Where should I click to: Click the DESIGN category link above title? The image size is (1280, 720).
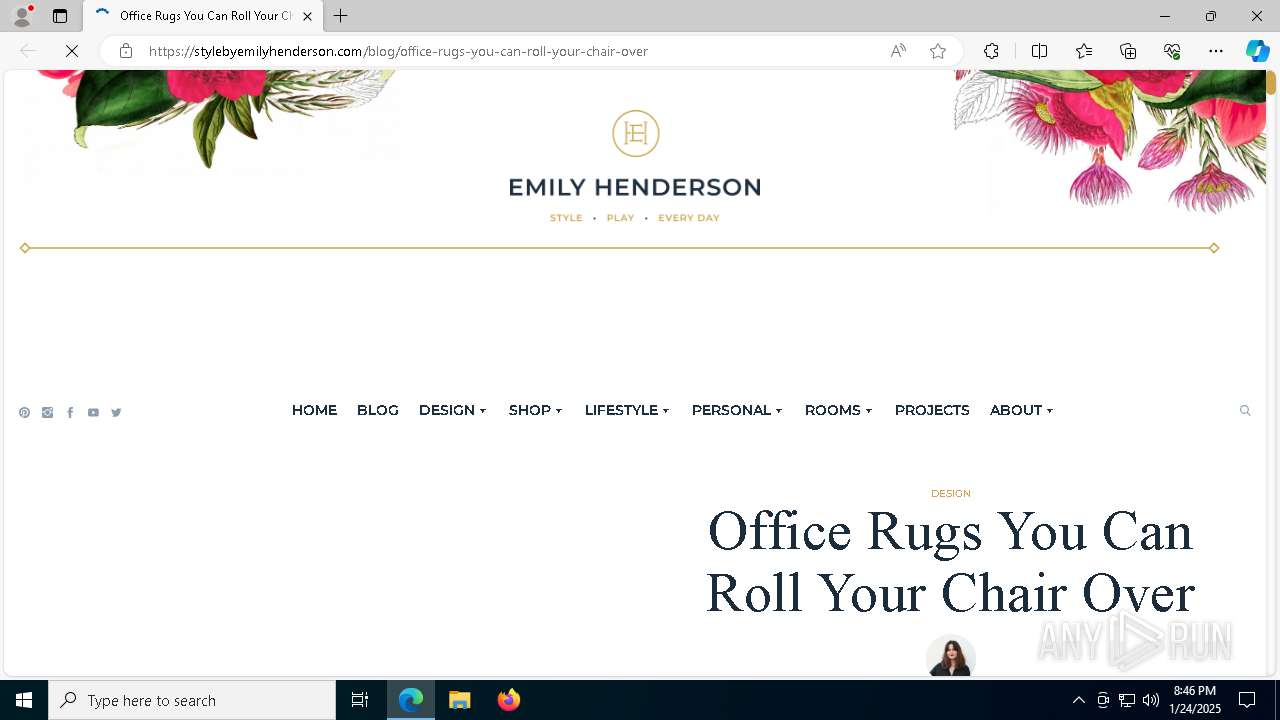(x=951, y=493)
